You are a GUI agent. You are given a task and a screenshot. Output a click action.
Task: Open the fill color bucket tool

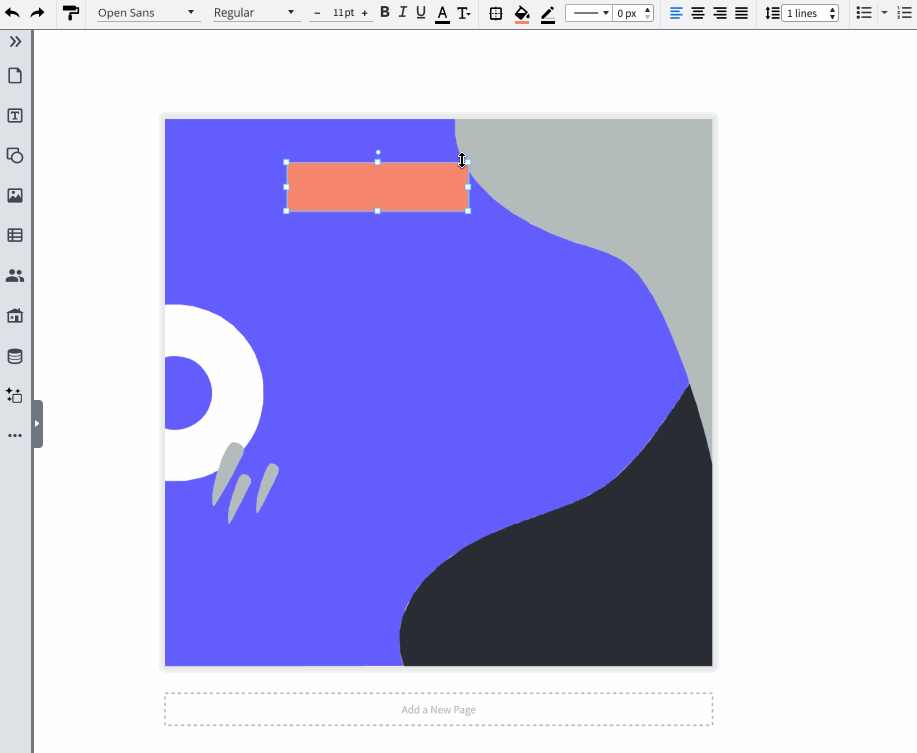521,13
